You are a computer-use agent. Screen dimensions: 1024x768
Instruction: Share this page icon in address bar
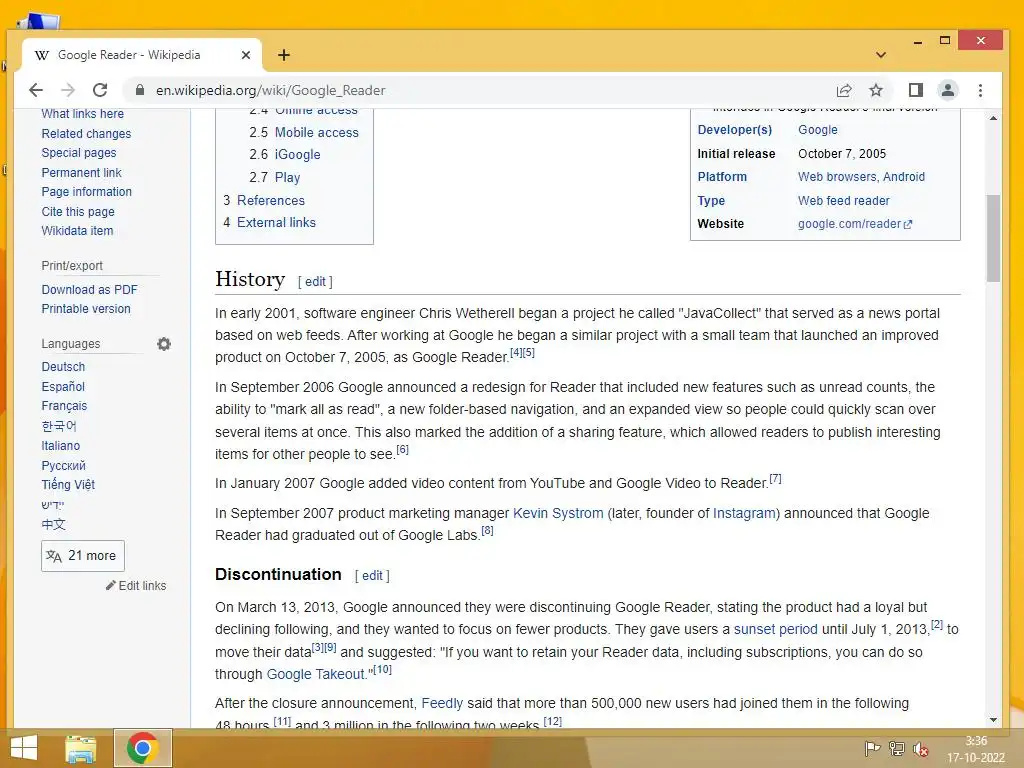pyautogui.click(x=844, y=90)
